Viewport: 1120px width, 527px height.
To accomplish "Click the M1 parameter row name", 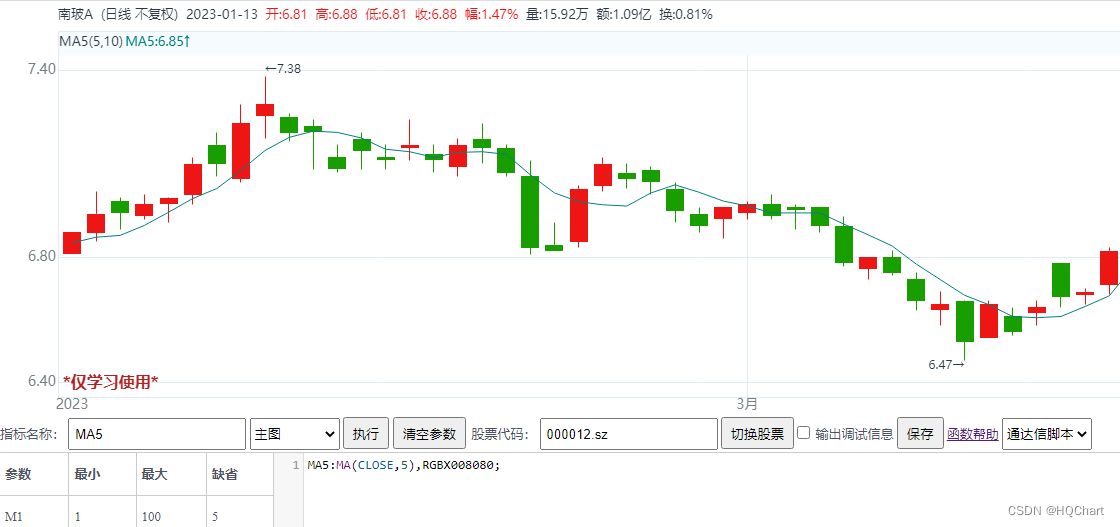I will point(14,516).
